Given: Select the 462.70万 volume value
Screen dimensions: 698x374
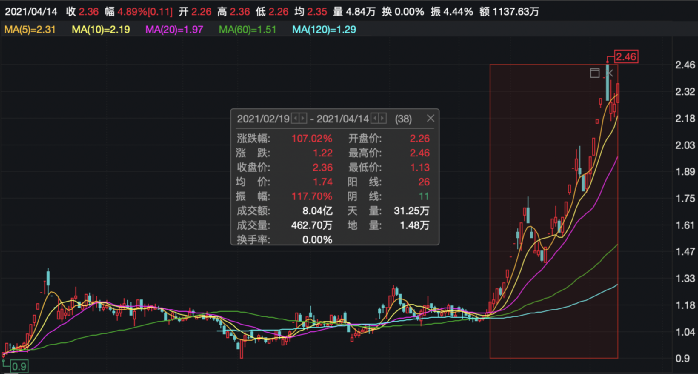Looking at the screenshot, I should 312,225.
